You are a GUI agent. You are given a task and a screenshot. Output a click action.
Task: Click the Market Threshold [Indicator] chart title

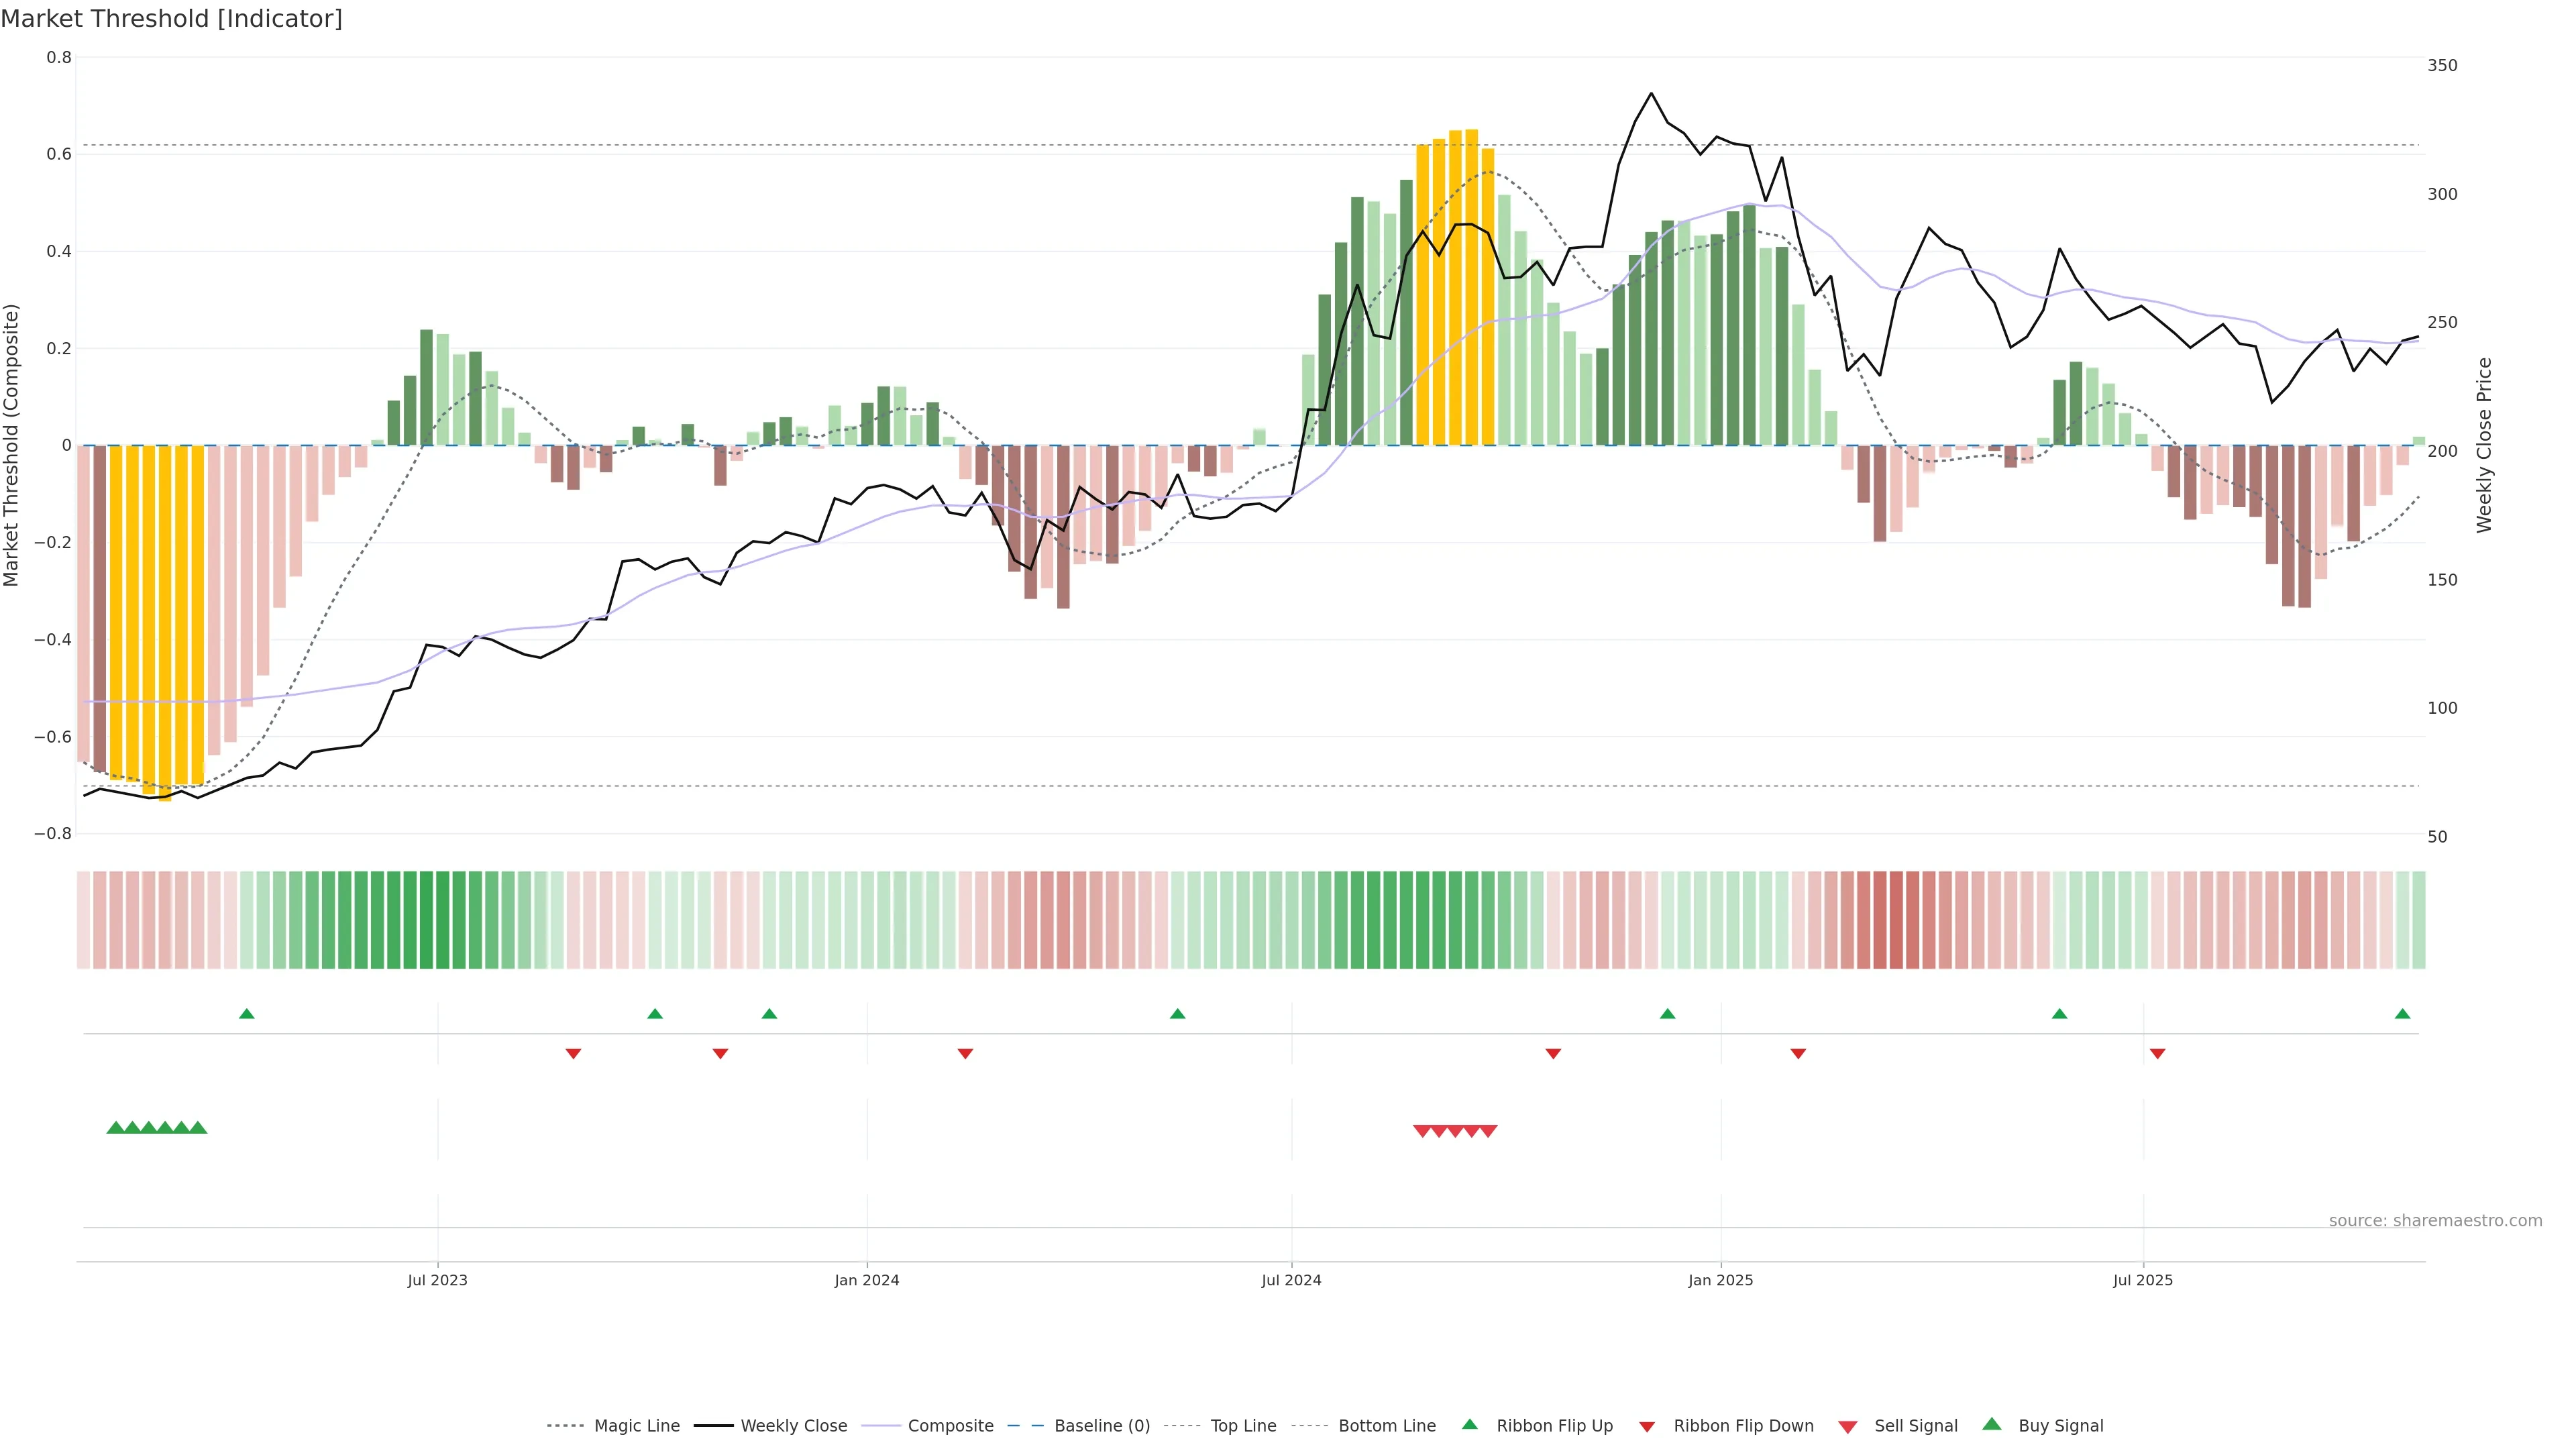coord(172,19)
